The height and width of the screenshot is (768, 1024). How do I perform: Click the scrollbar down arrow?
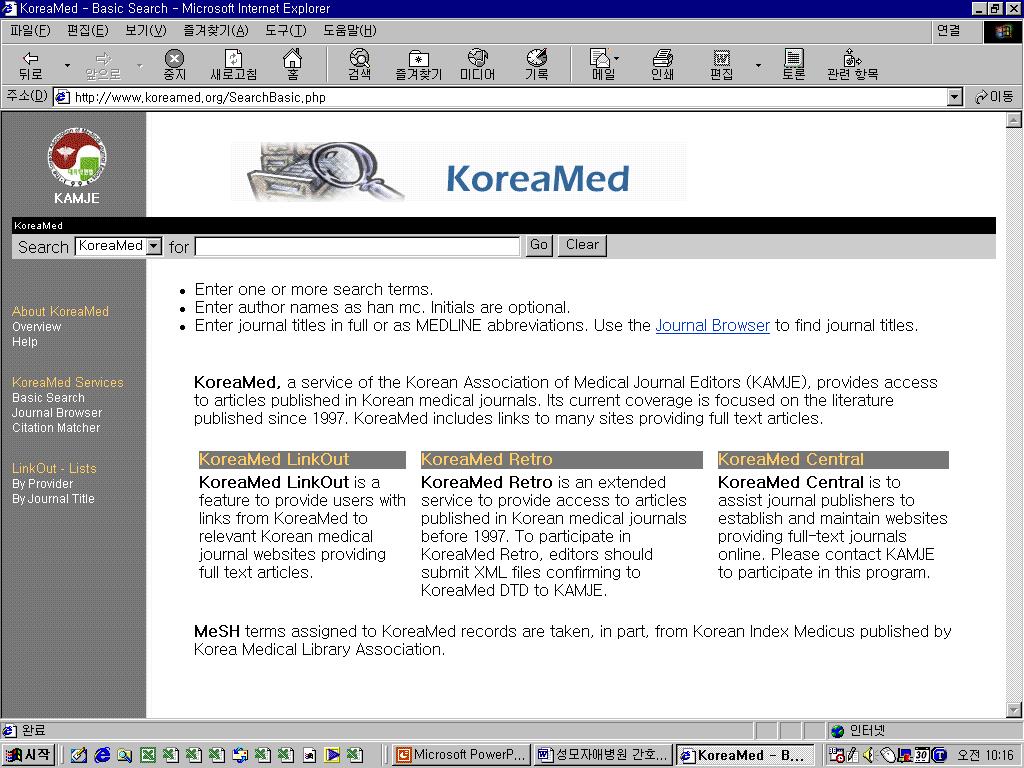1014,710
